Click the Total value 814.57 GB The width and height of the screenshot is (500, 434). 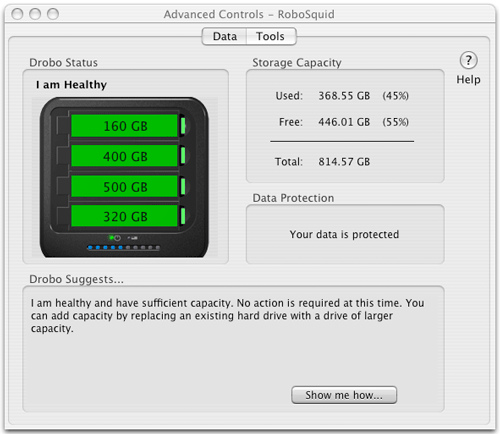[344, 162]
